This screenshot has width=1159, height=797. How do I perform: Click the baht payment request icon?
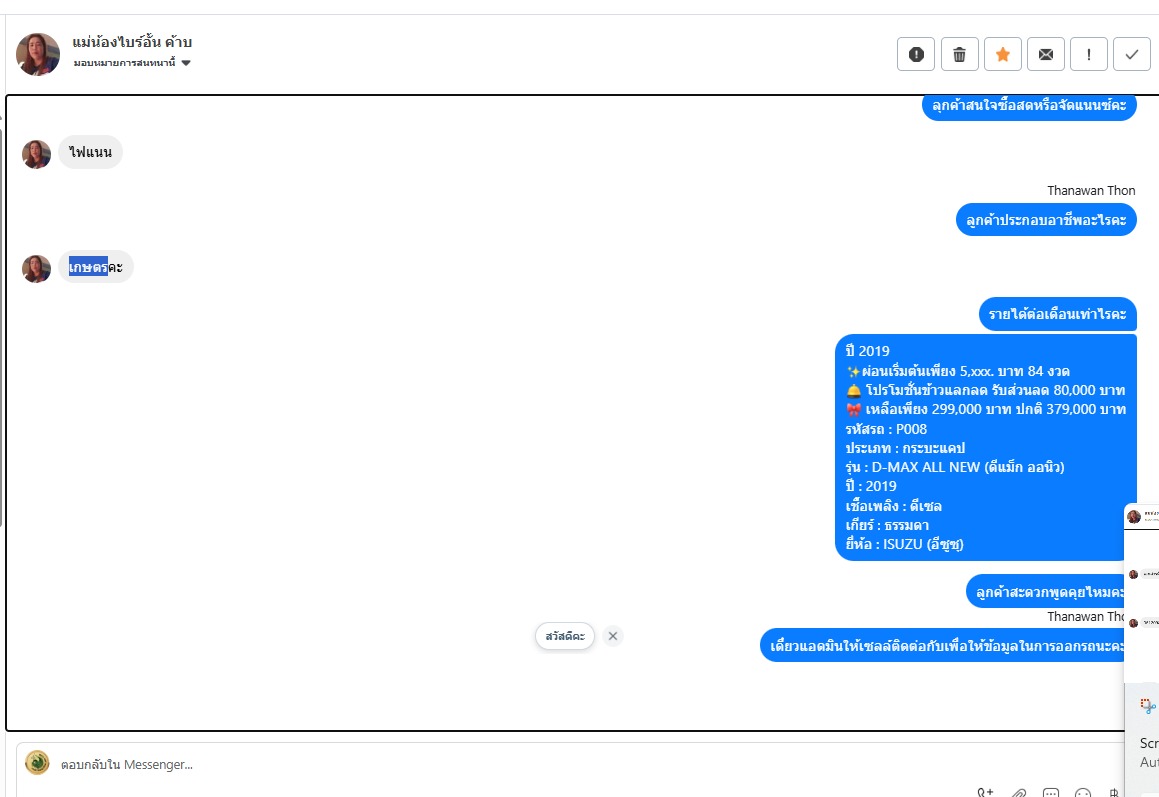pyautogui.click(x=1114, y=793)
